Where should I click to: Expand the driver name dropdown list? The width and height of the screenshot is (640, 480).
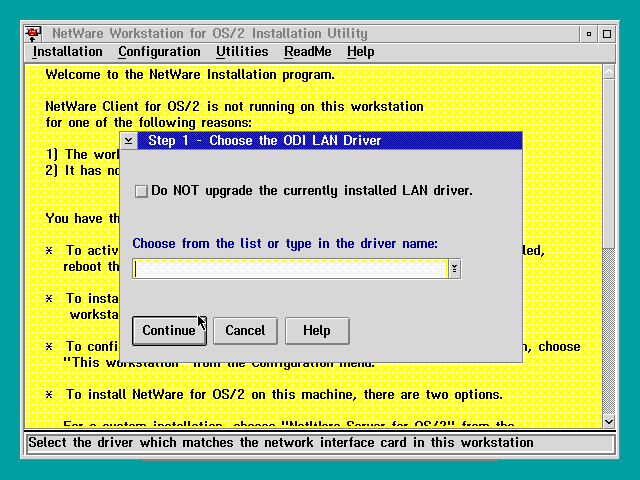(454, 269)
